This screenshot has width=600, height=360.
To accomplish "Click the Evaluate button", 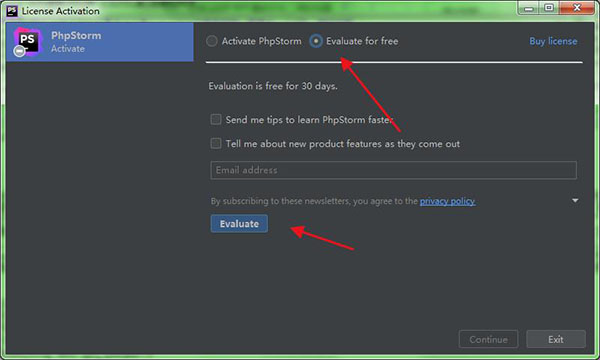I will point(239,223).
